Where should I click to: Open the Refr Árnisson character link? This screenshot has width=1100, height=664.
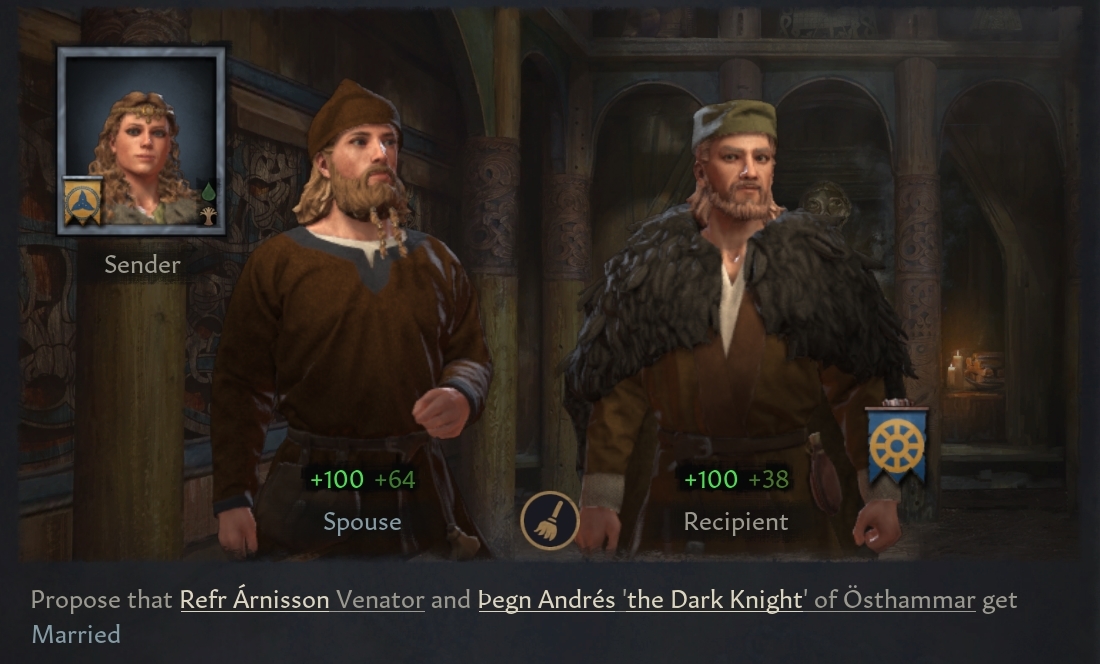[255, 600]
